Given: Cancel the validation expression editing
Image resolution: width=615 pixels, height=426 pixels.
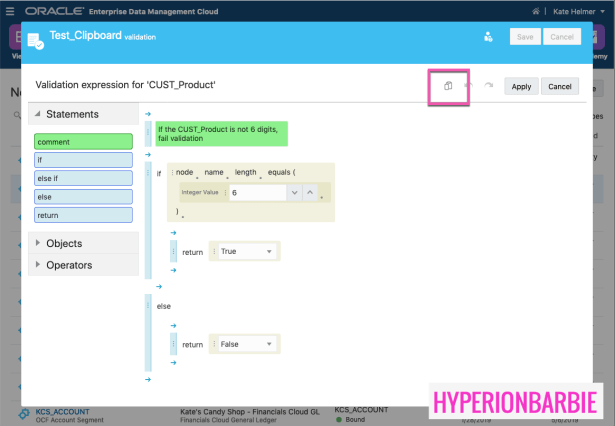Looking at the screenshot, I should pos(559,87).
